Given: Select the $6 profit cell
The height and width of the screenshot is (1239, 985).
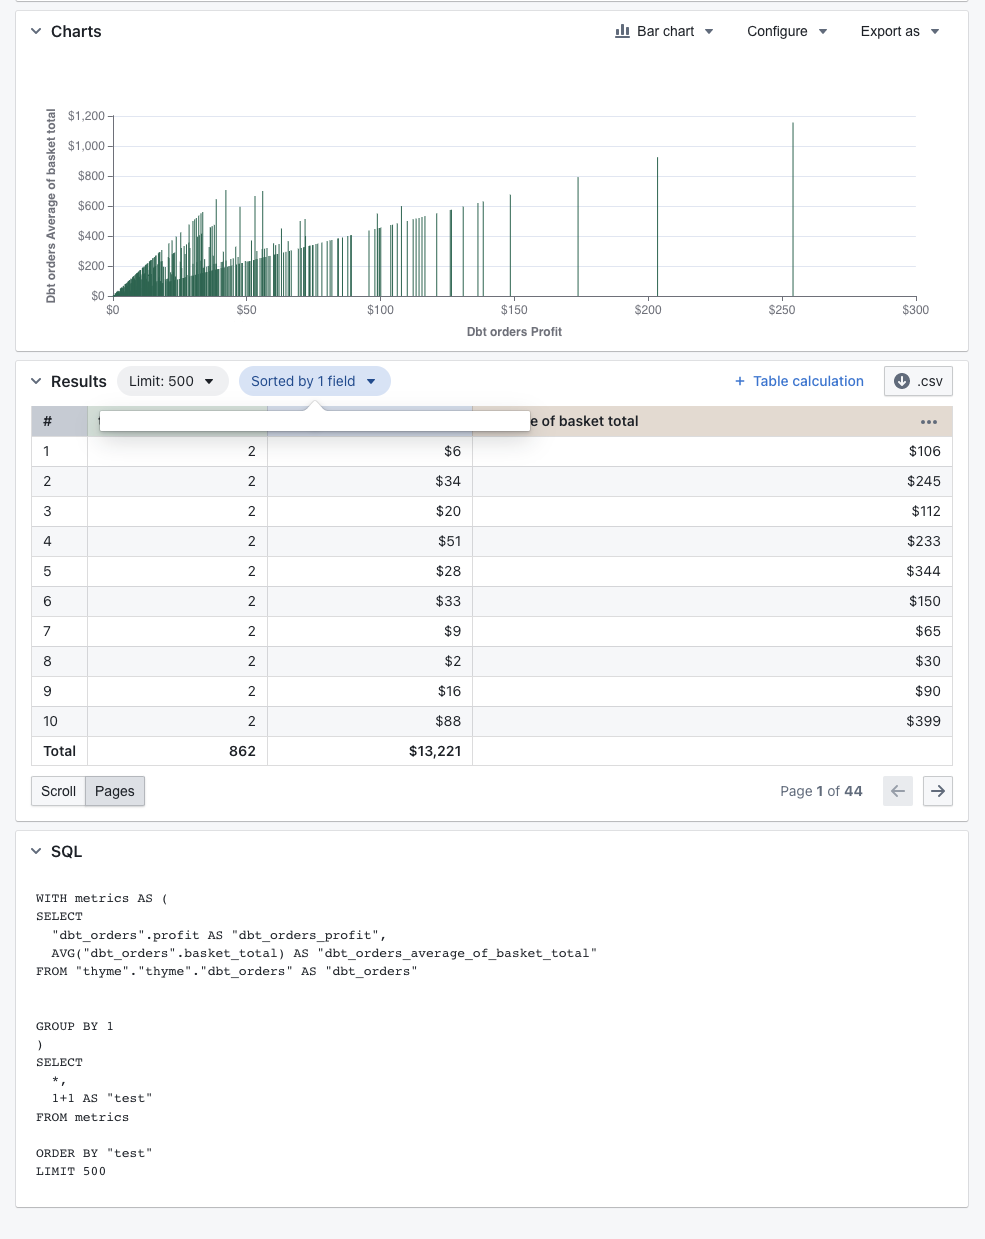Looking at the screenshot, I should coord(370,451).
